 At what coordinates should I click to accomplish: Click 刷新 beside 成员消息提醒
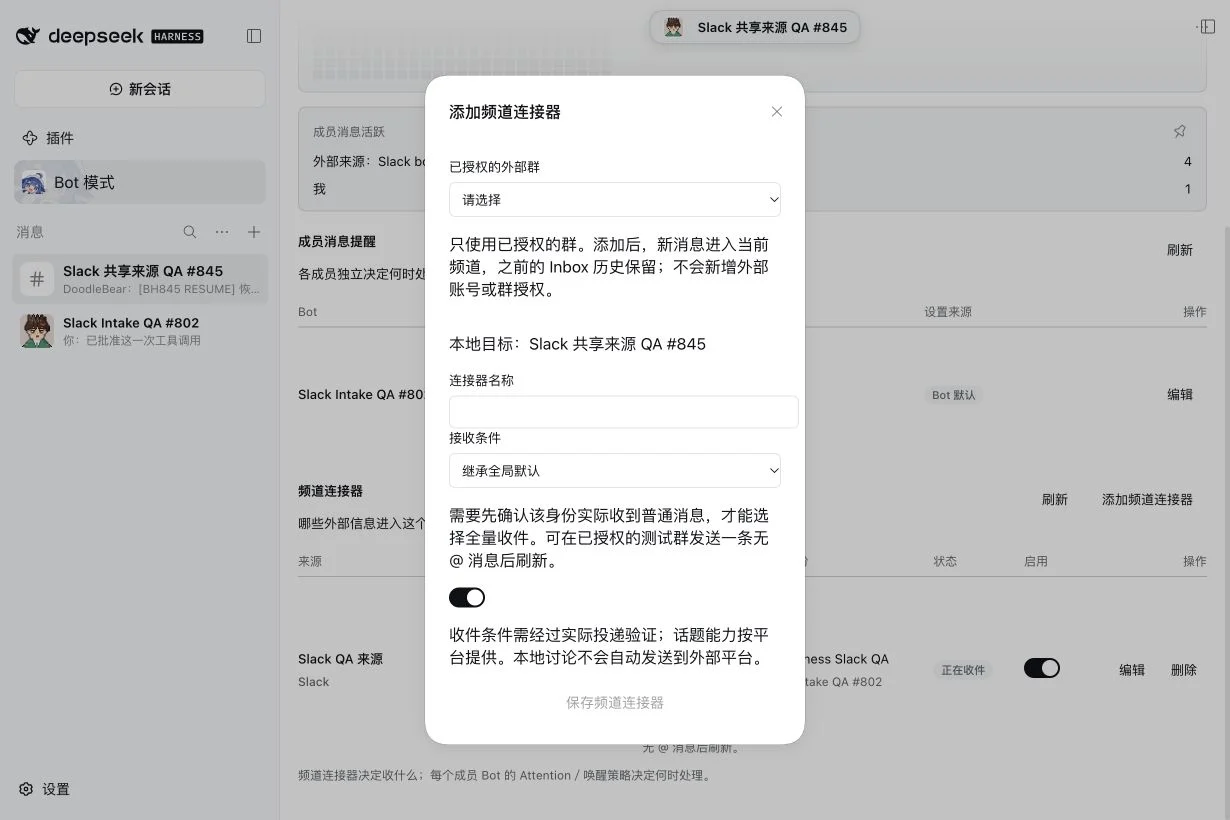pos(1180,250)
